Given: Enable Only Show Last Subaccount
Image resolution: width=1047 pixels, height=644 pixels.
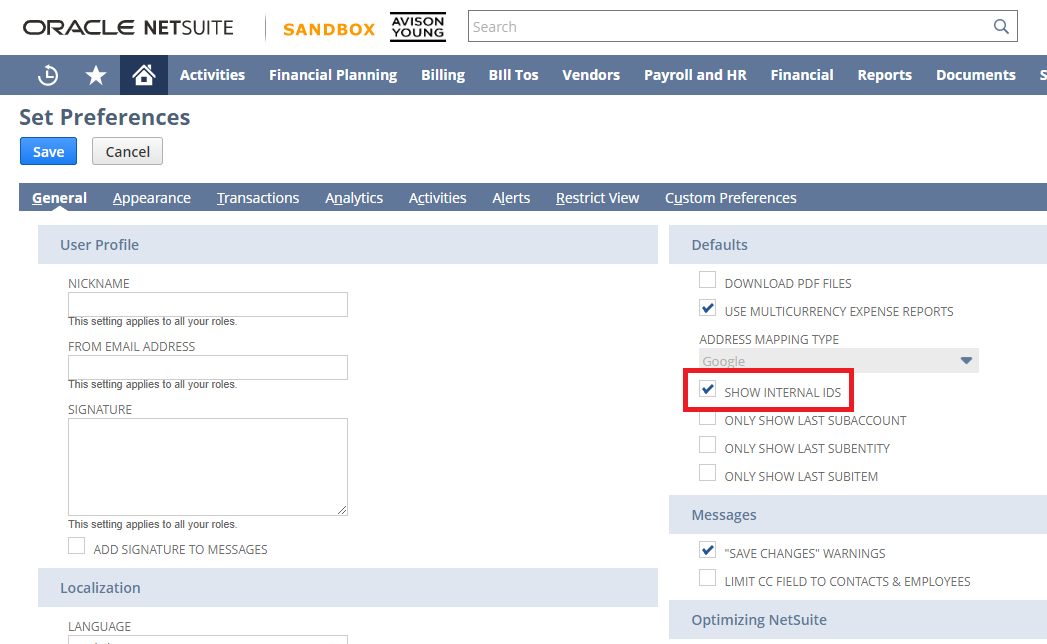Looking at the screenshot, I should 707,418.
